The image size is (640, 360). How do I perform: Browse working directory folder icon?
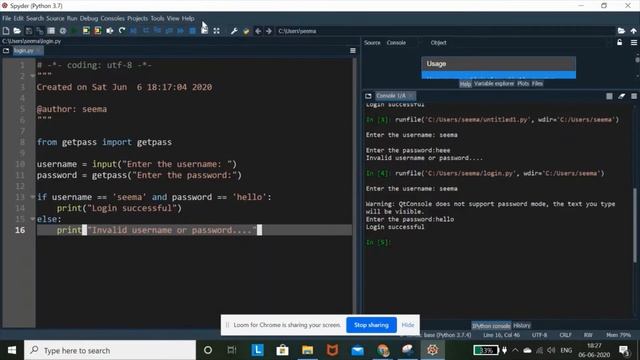click(621, 31)
